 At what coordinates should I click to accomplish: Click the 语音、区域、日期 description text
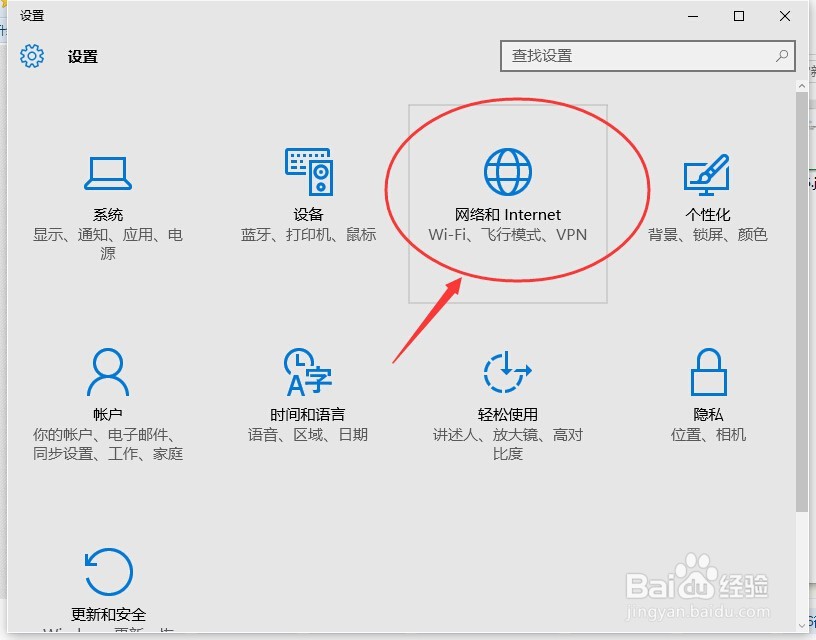pos(308,436)
